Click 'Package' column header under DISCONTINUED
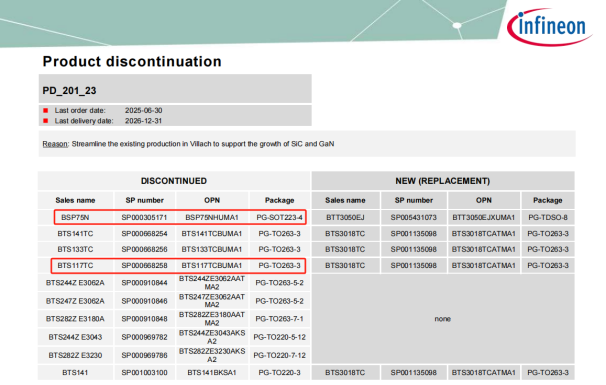 point(280,200)
